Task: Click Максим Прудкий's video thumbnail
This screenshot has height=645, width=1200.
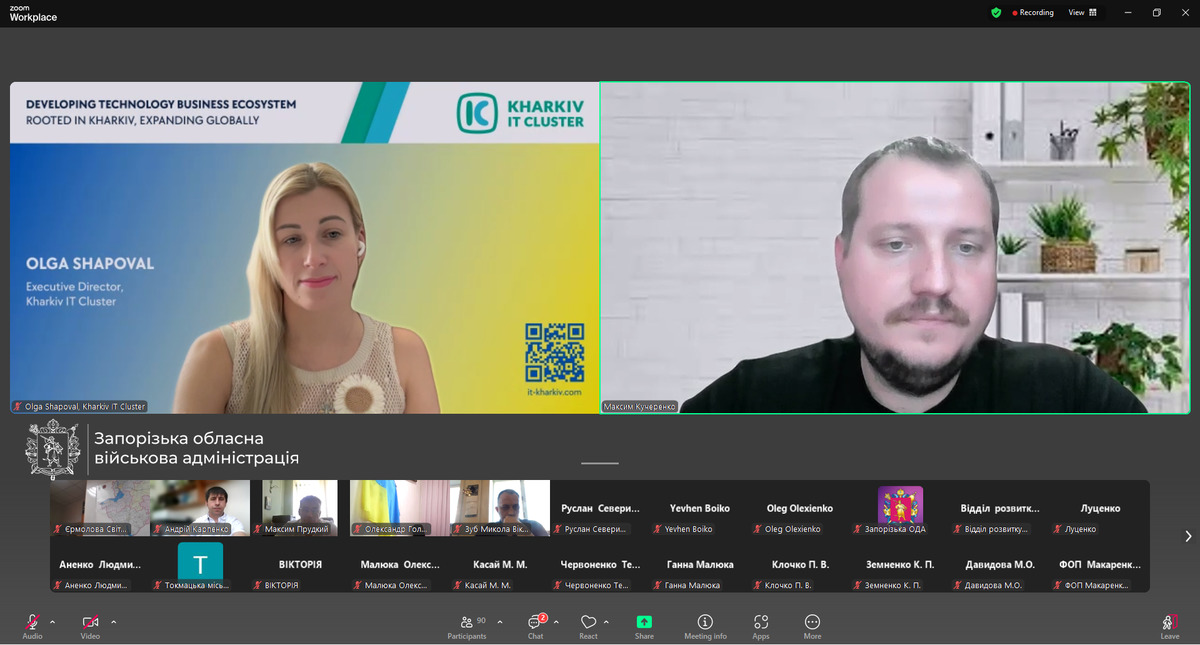Action: click(x=300, y=508)
